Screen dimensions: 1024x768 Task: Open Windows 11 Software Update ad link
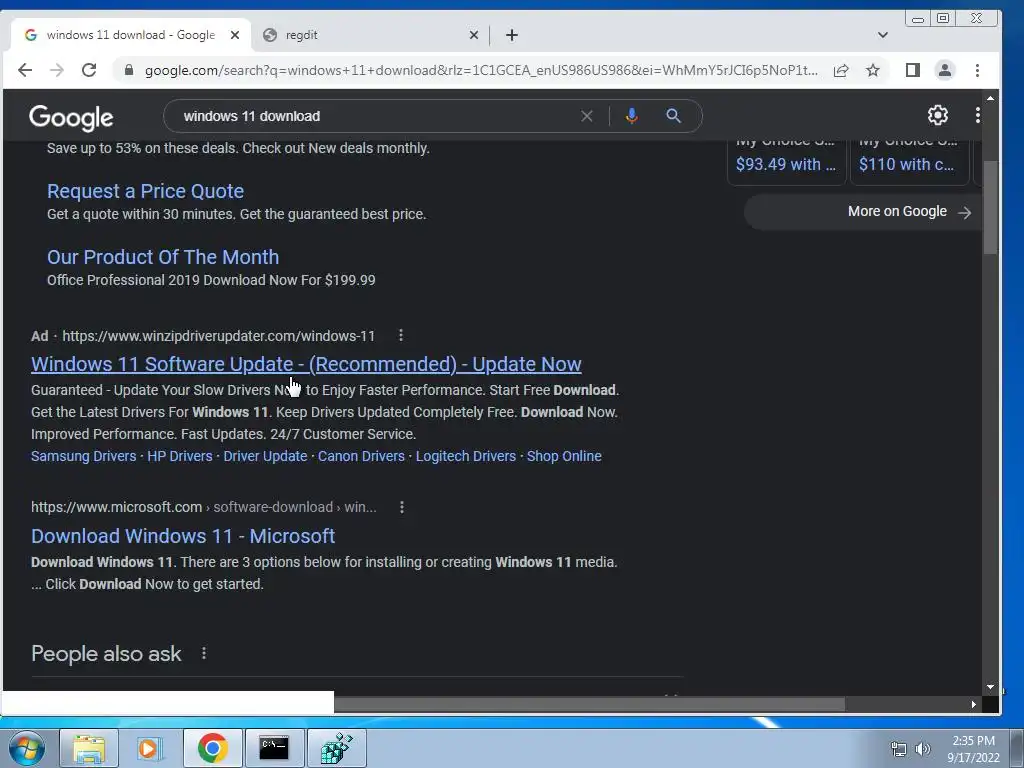point(306,364)
